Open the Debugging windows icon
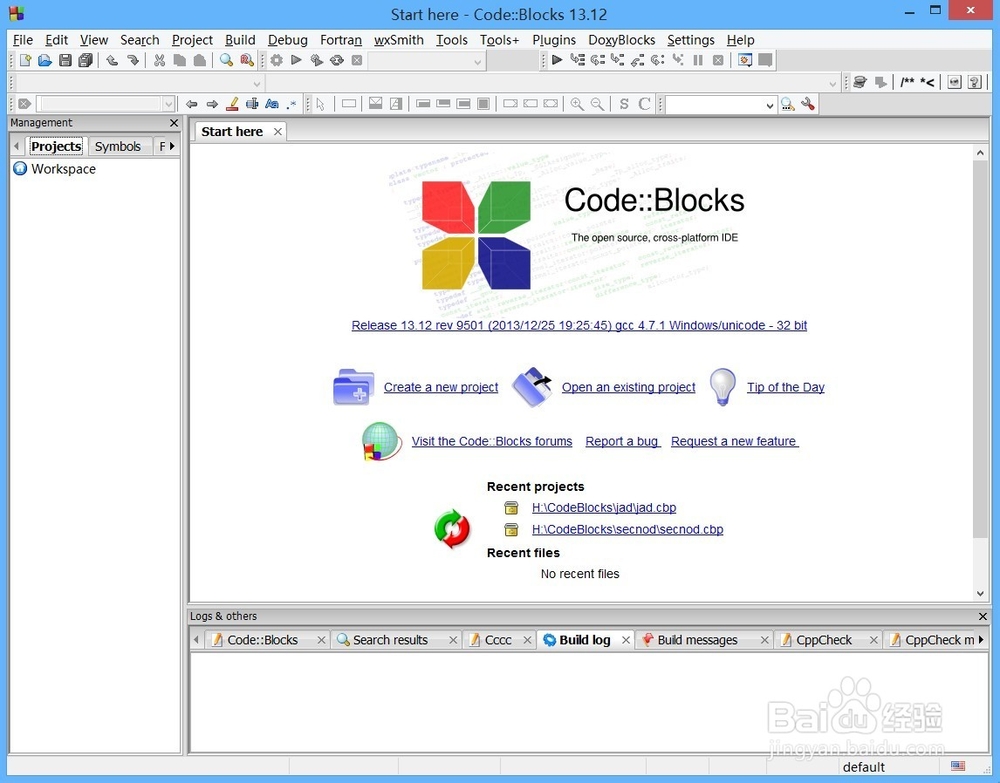 [745, 60]
